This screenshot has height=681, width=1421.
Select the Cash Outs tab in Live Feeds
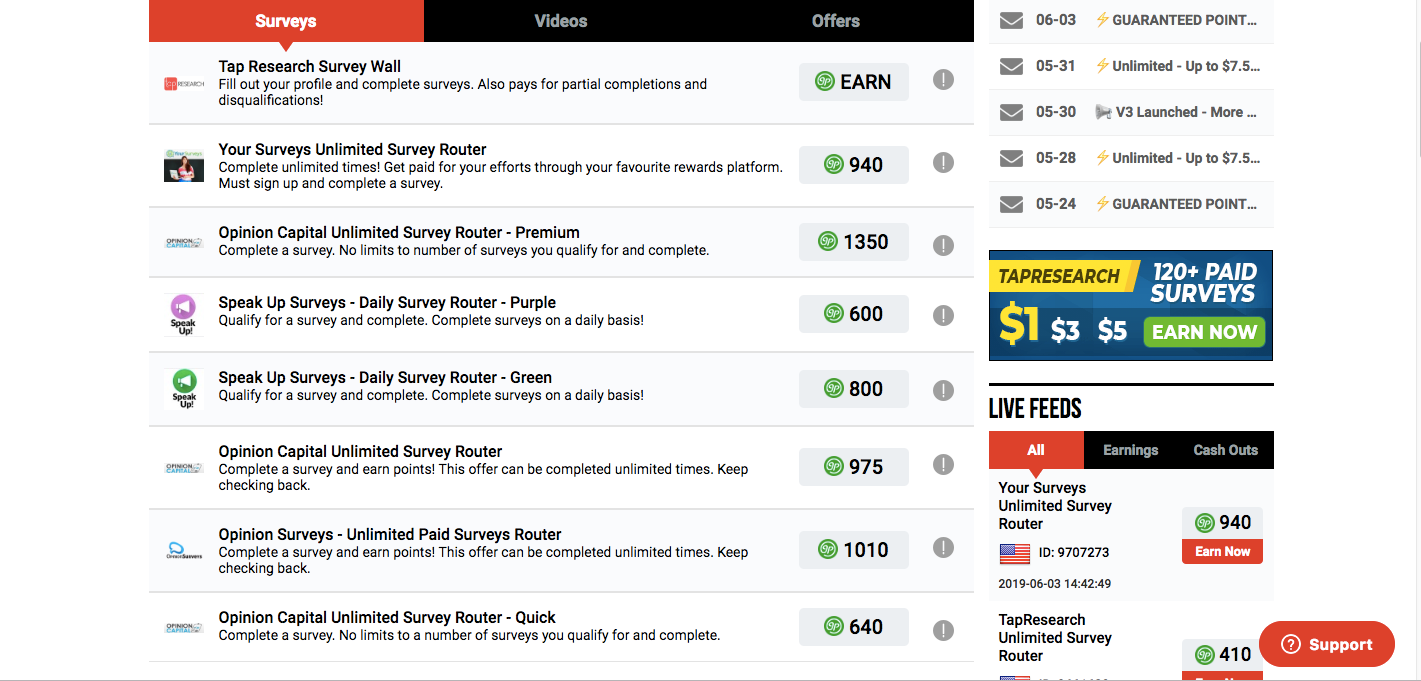1226,450
